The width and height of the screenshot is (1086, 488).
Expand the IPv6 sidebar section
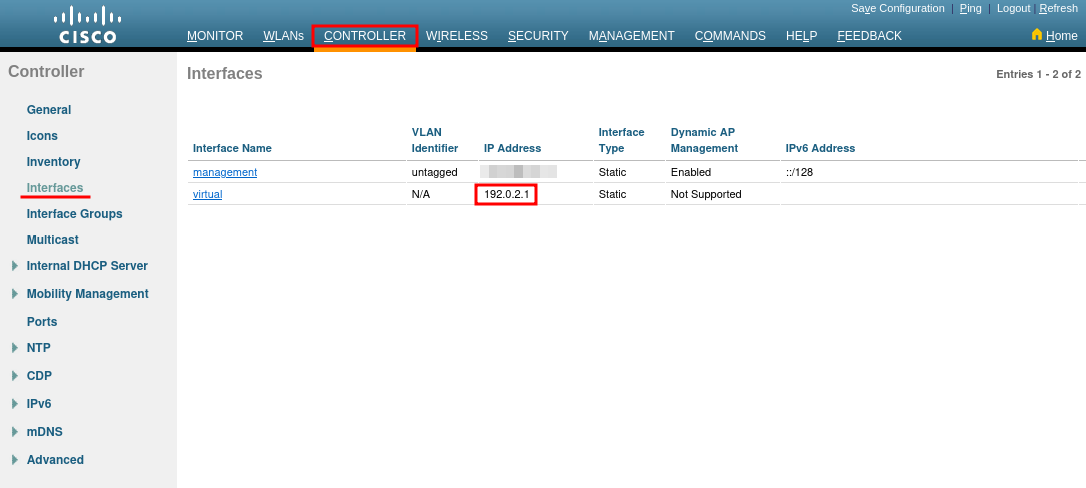[14, 404]
